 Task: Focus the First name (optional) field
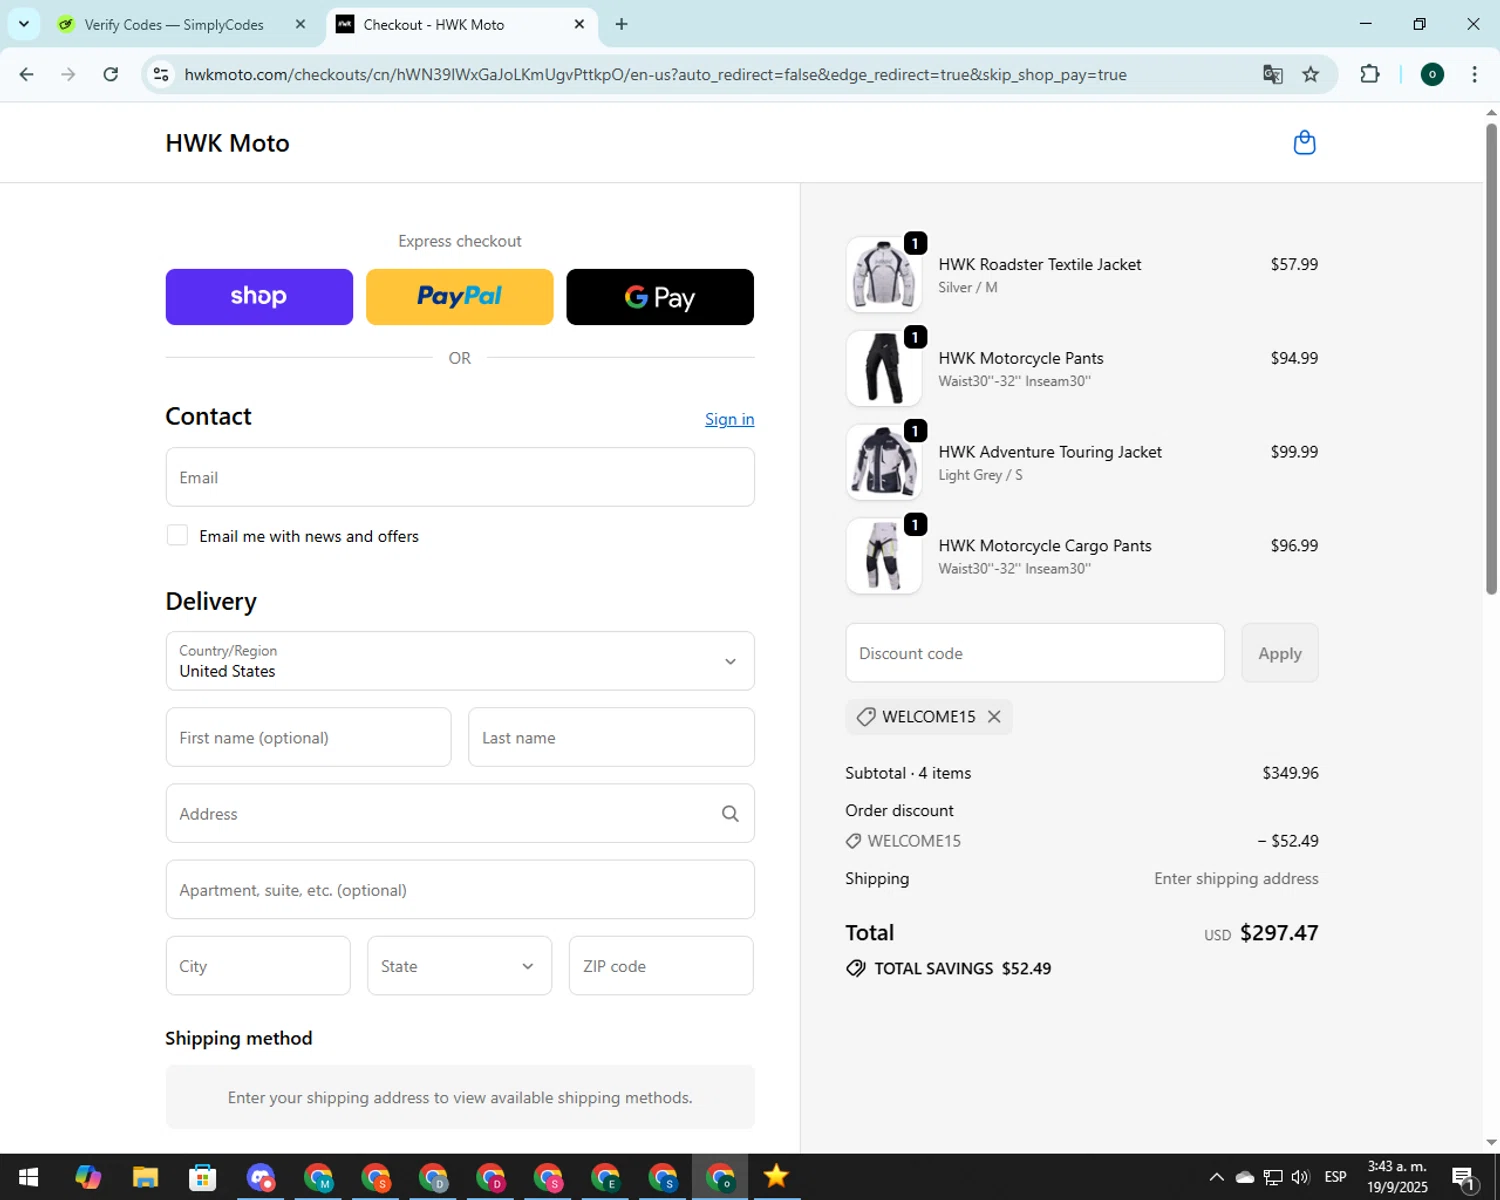pos(308,737)
